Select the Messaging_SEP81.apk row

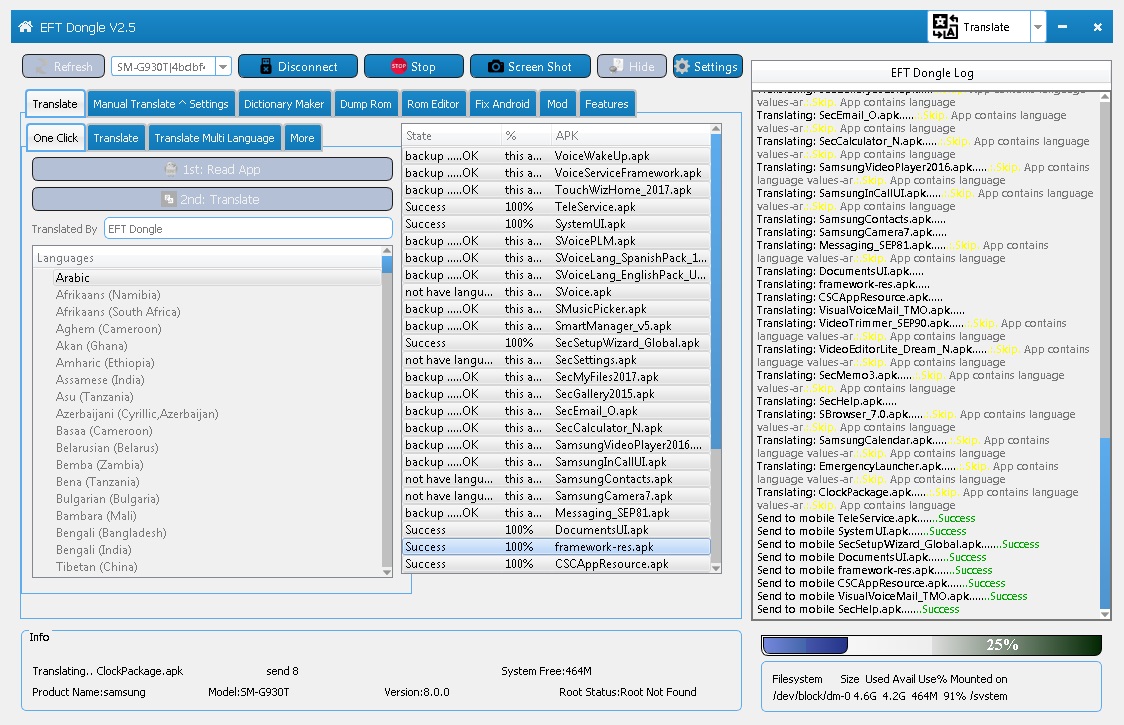(x=556, y=513)
